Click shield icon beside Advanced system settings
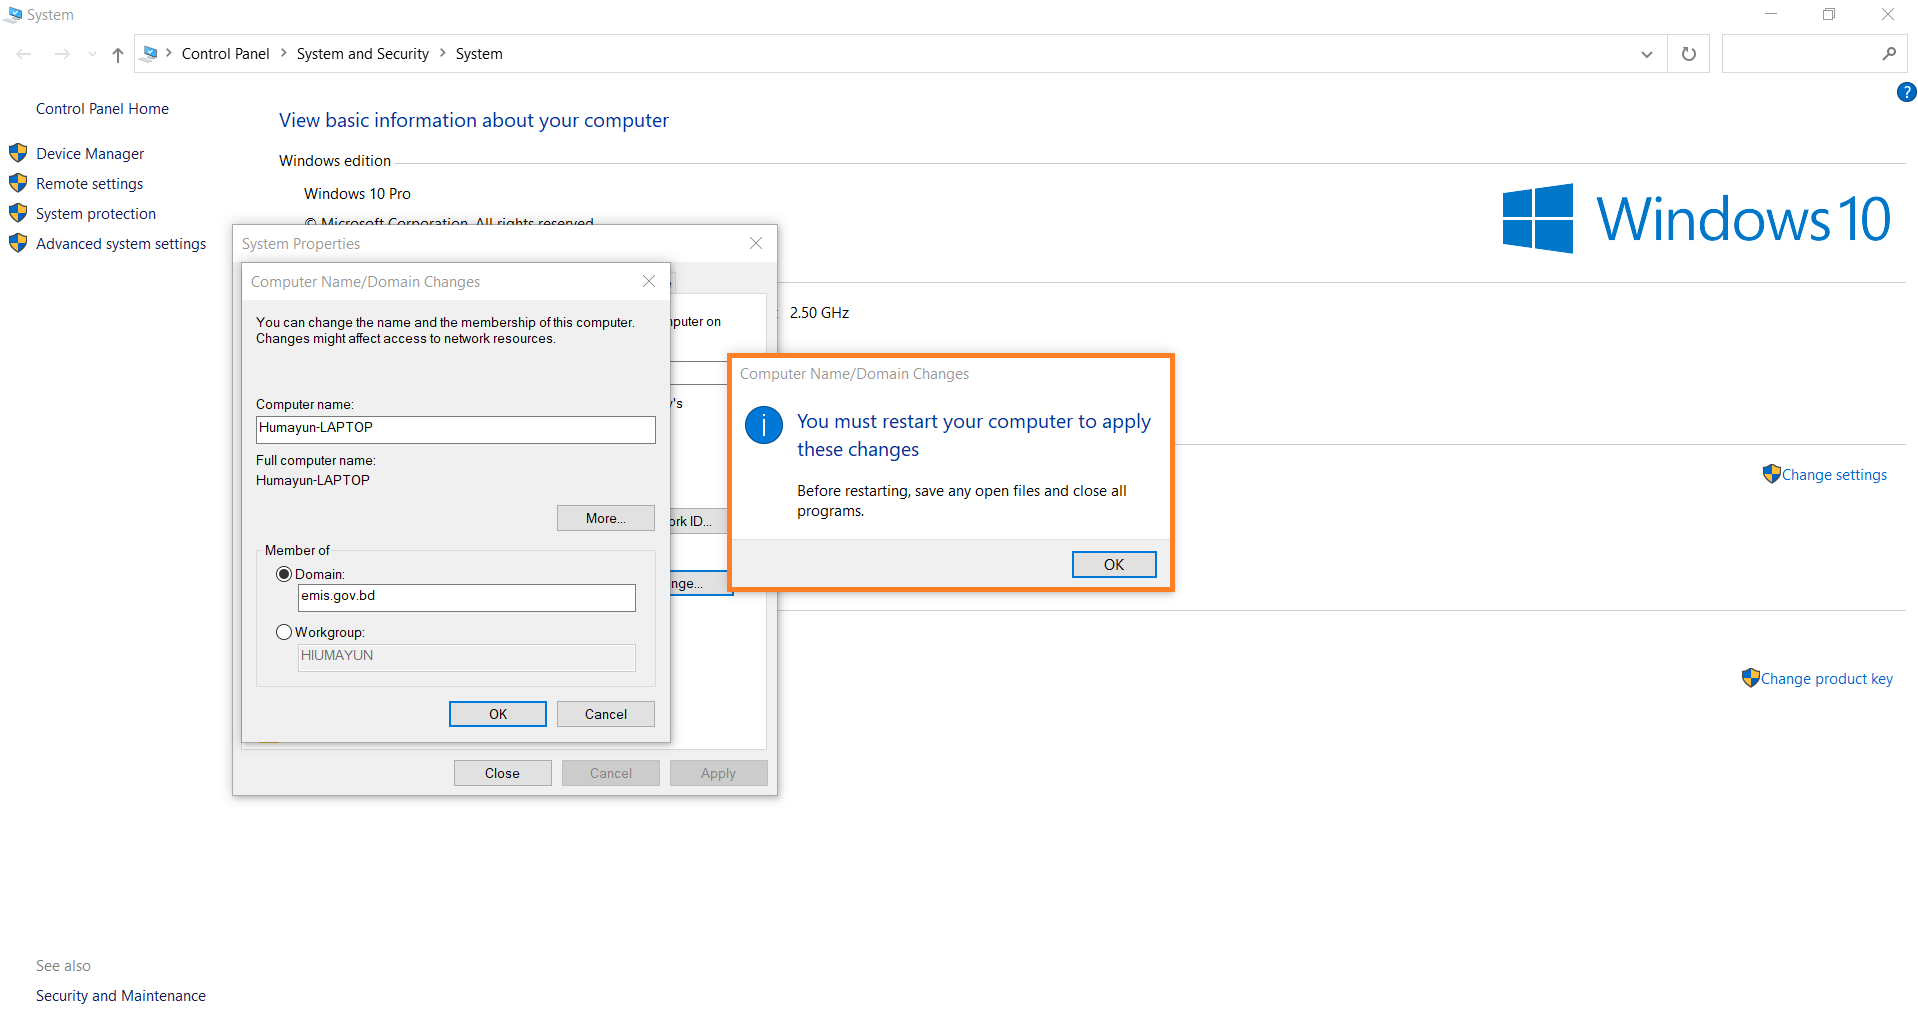This screenshot has height=1026, width=1918. 18,243
